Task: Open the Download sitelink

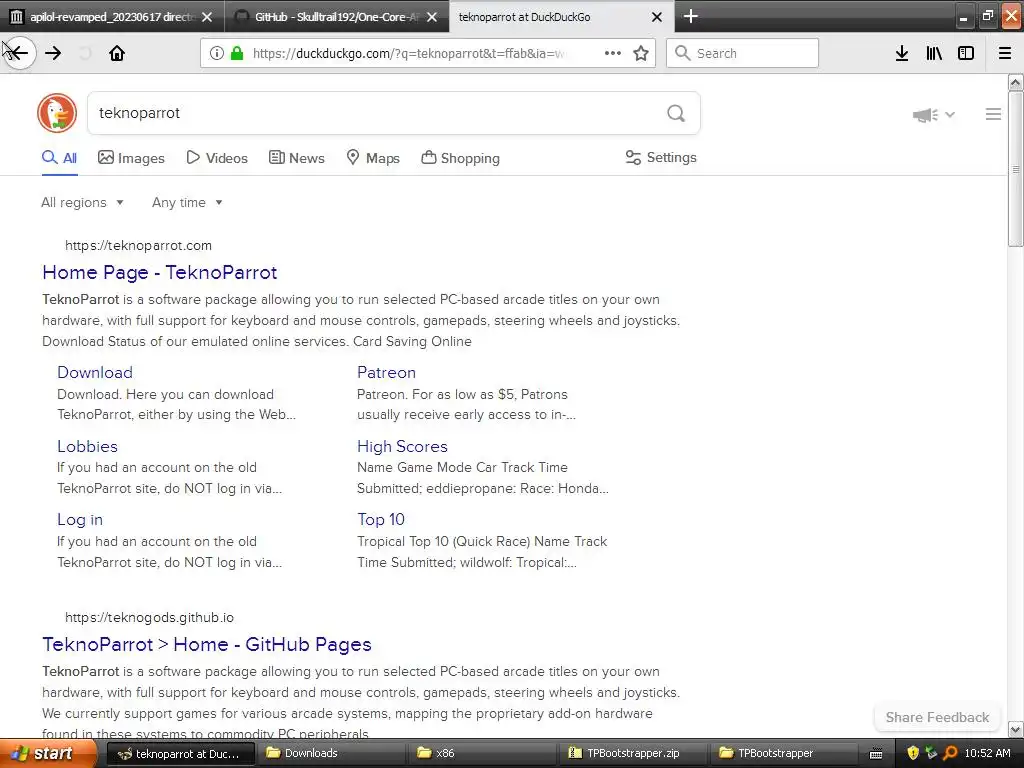Action: [x=95, y=372]
